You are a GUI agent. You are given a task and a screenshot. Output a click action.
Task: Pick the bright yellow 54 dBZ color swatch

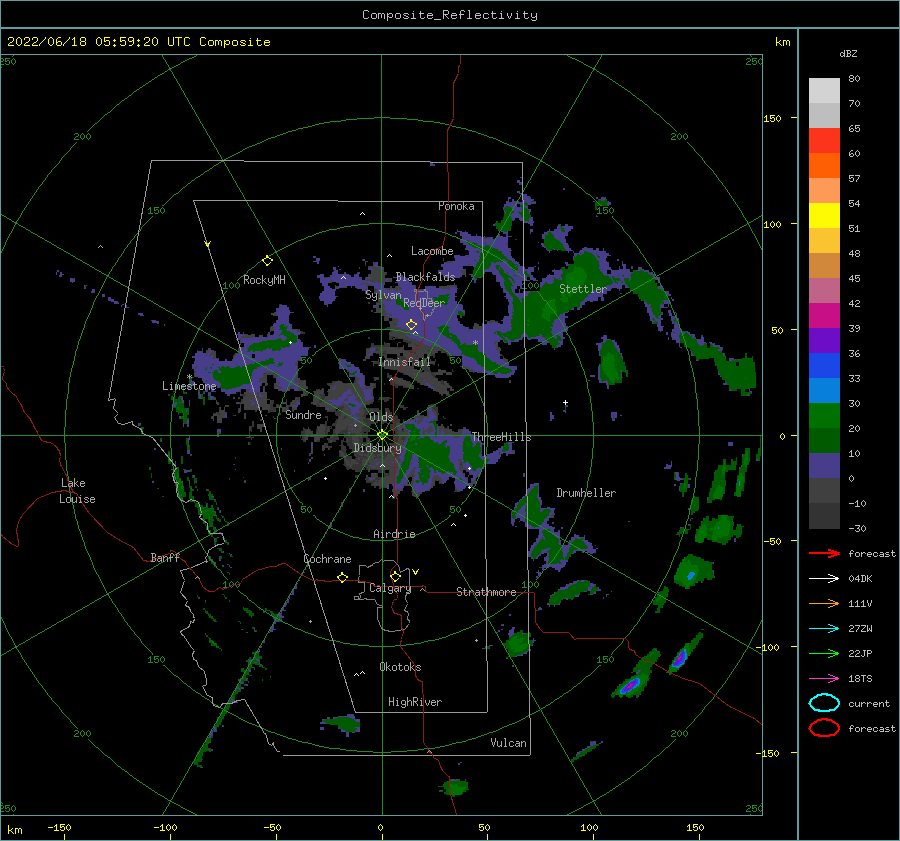point(824,215)
